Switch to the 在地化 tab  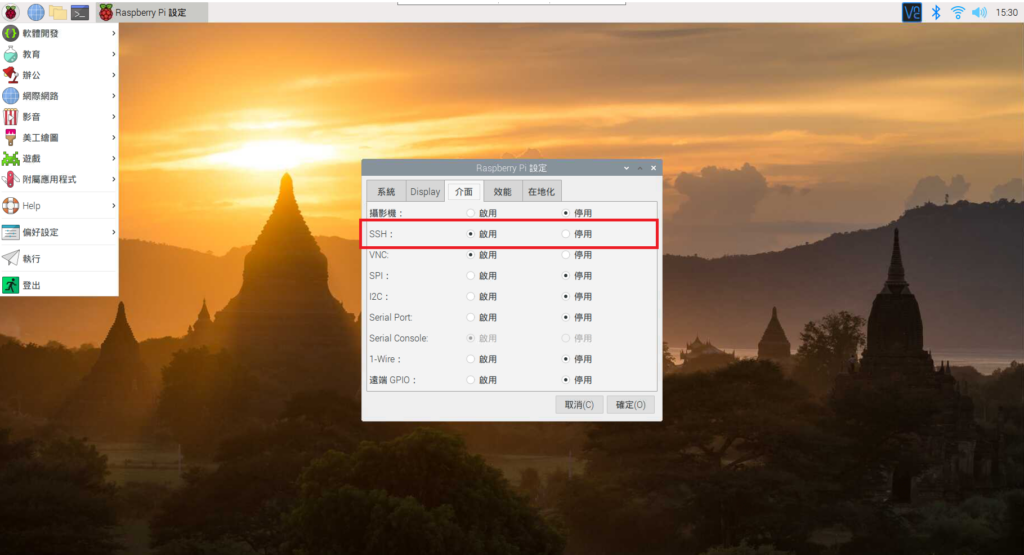[541, 192]
